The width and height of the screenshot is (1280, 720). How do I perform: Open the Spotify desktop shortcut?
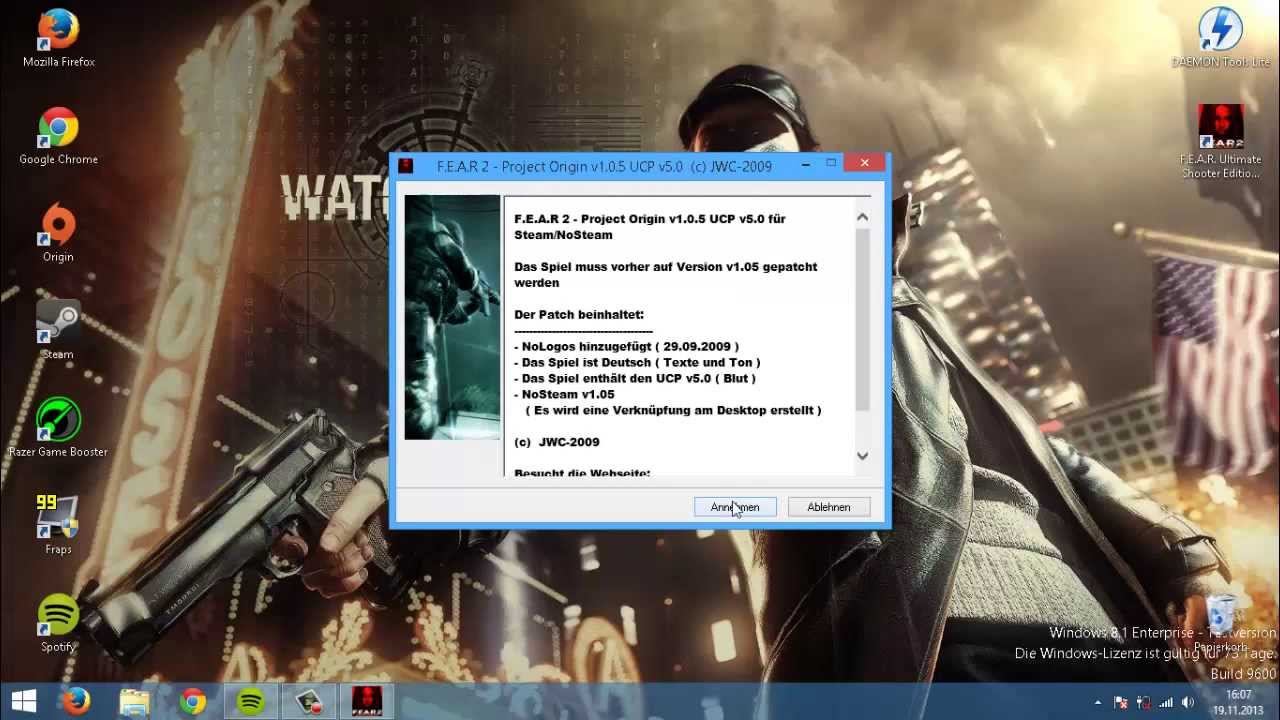tap(58, 623)
